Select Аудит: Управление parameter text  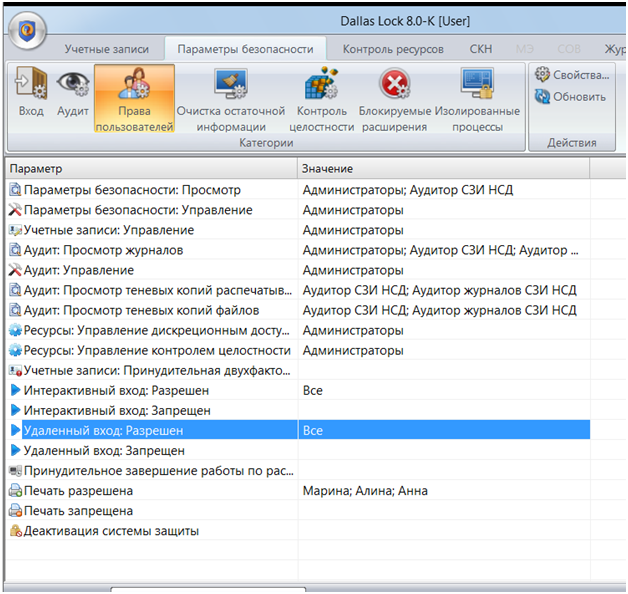[79, 270]
